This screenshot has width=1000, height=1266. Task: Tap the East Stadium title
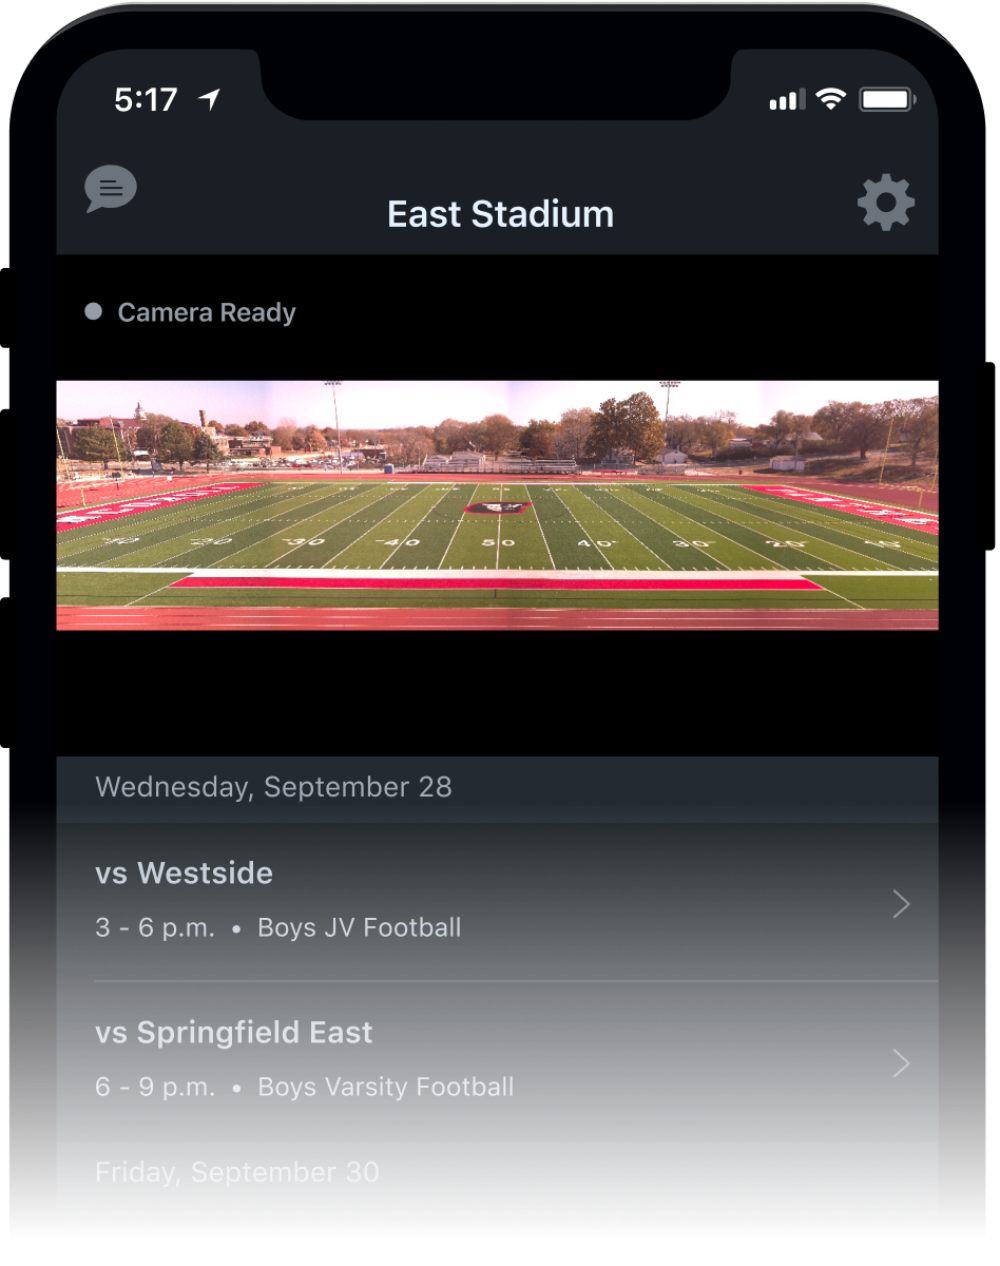click(x=501, y=213)
